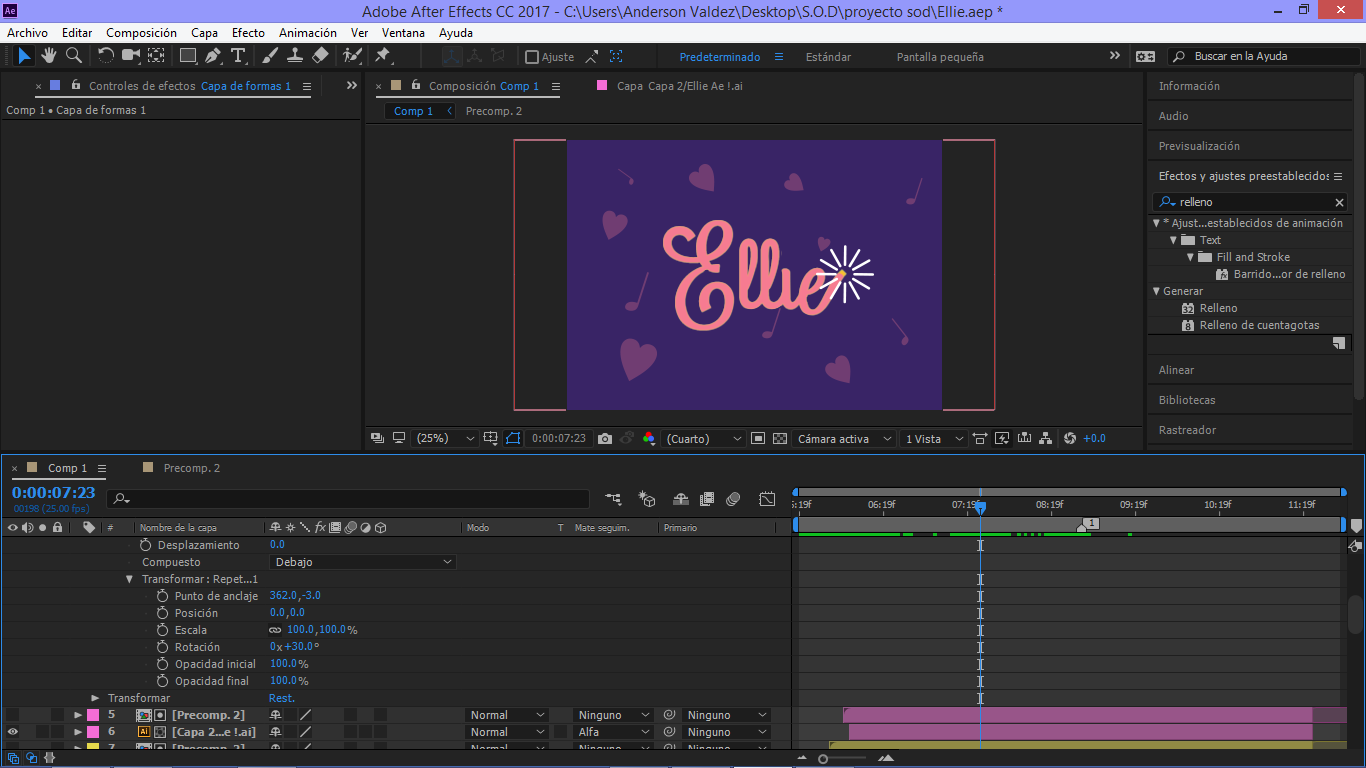Screen dimensions: 1366x768
Task: Click the exposure value +0.0
Action: click(x=1095, y=438)
